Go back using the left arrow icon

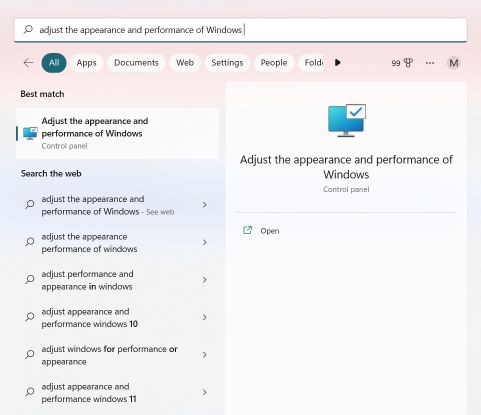pos(29,63)
